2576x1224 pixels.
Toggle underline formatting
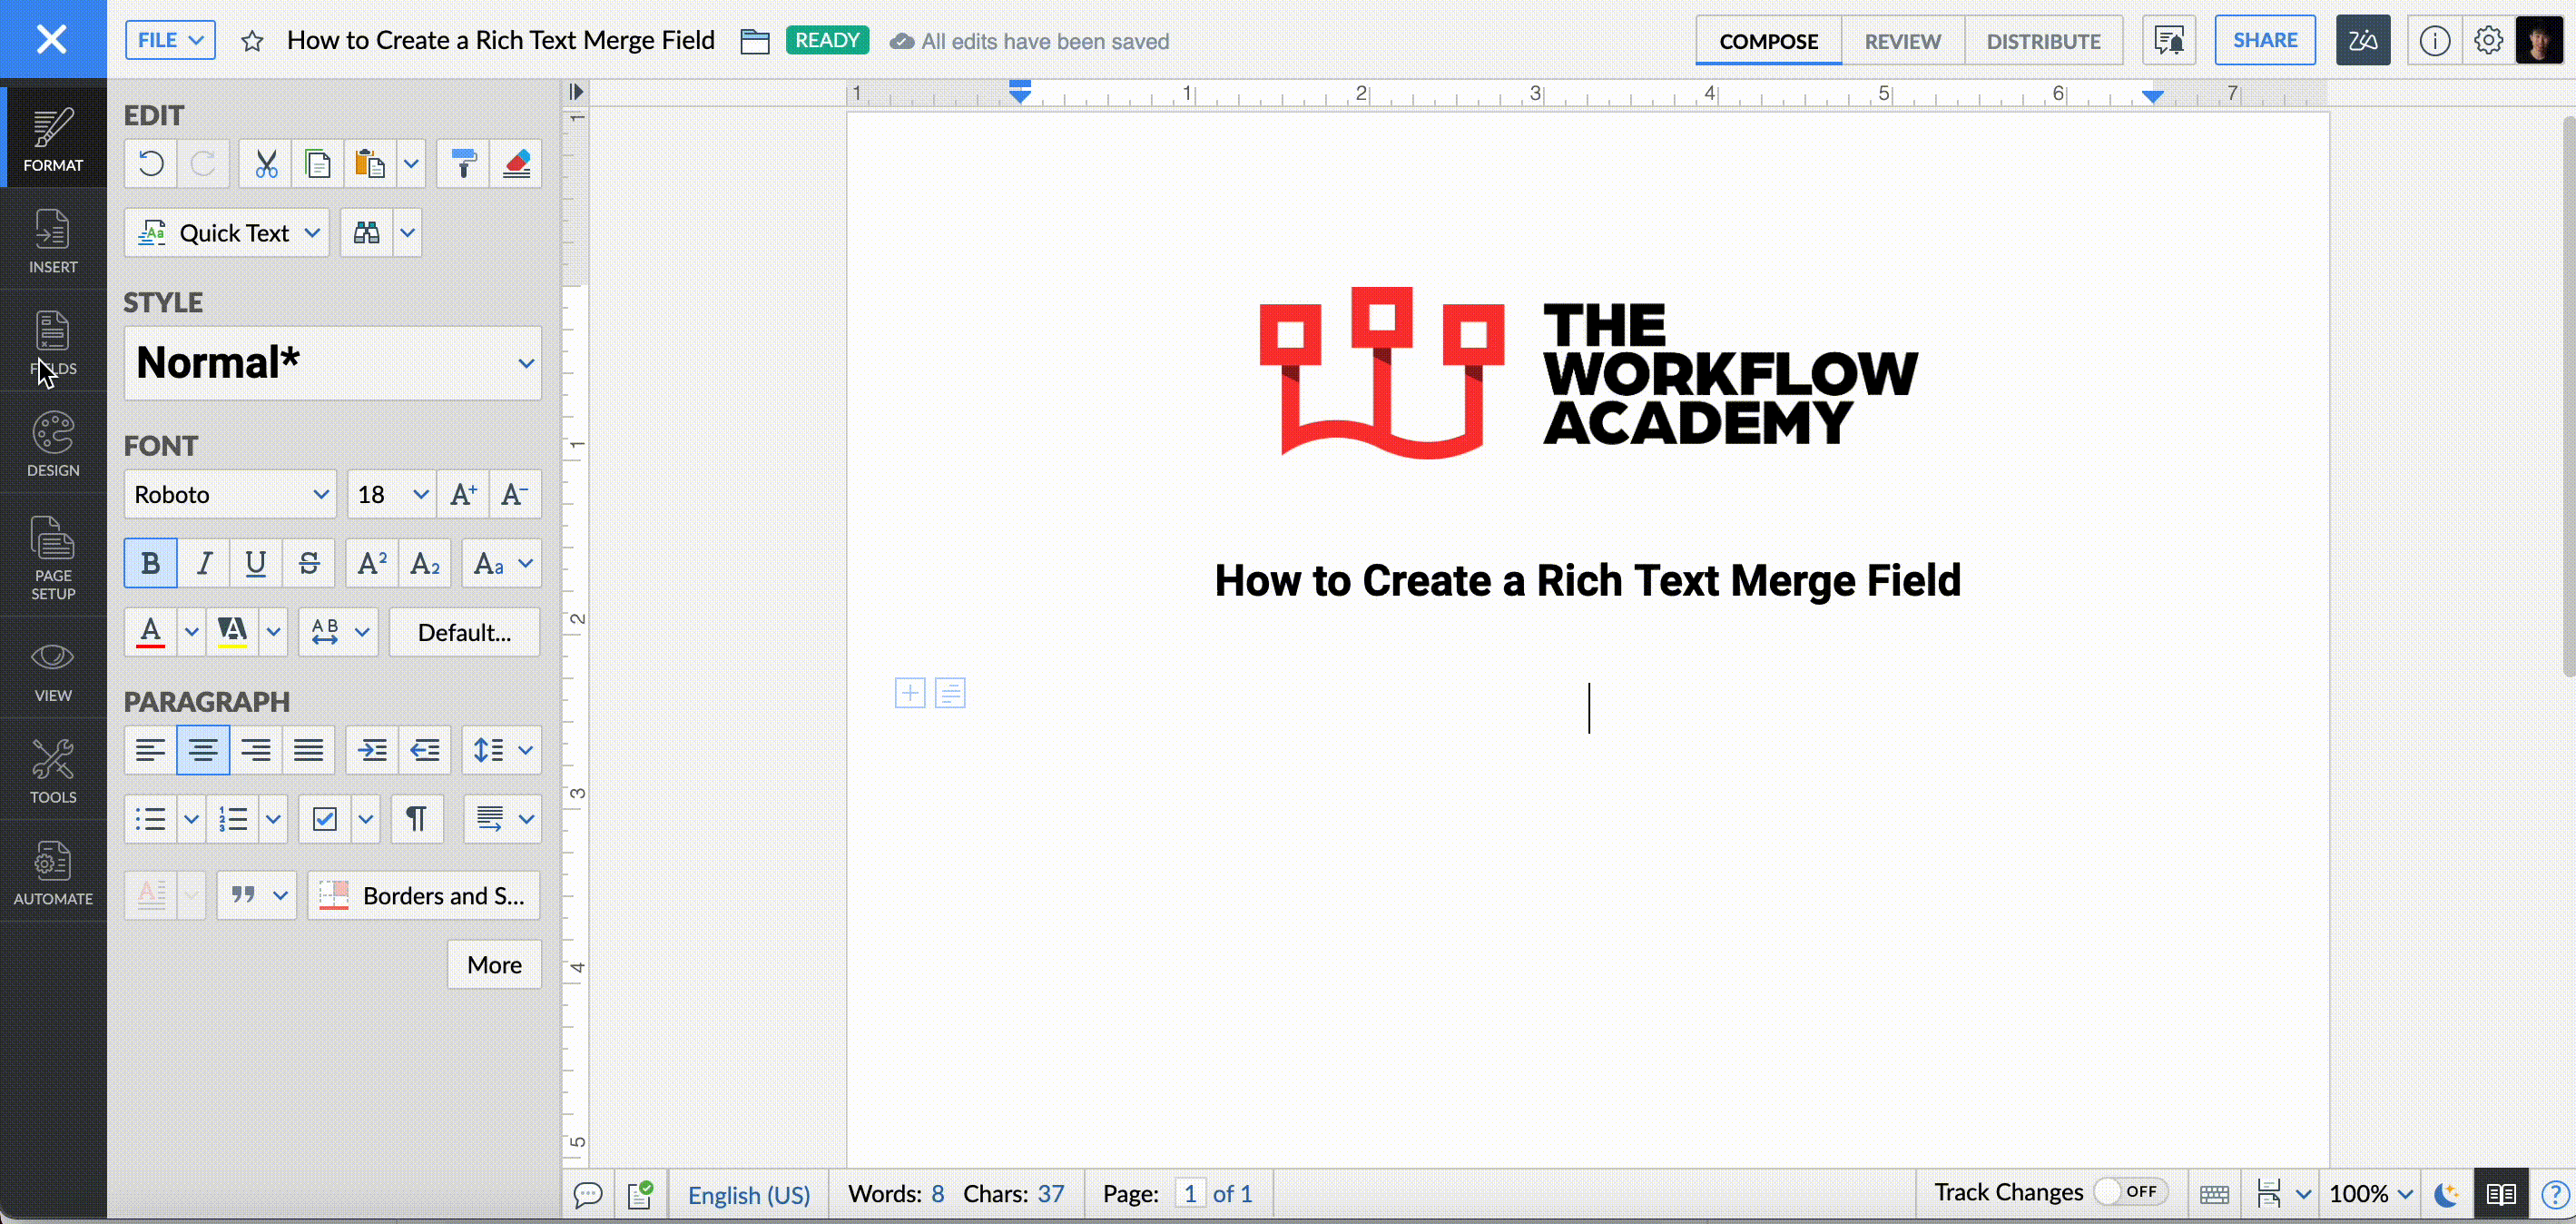point(256,564)
